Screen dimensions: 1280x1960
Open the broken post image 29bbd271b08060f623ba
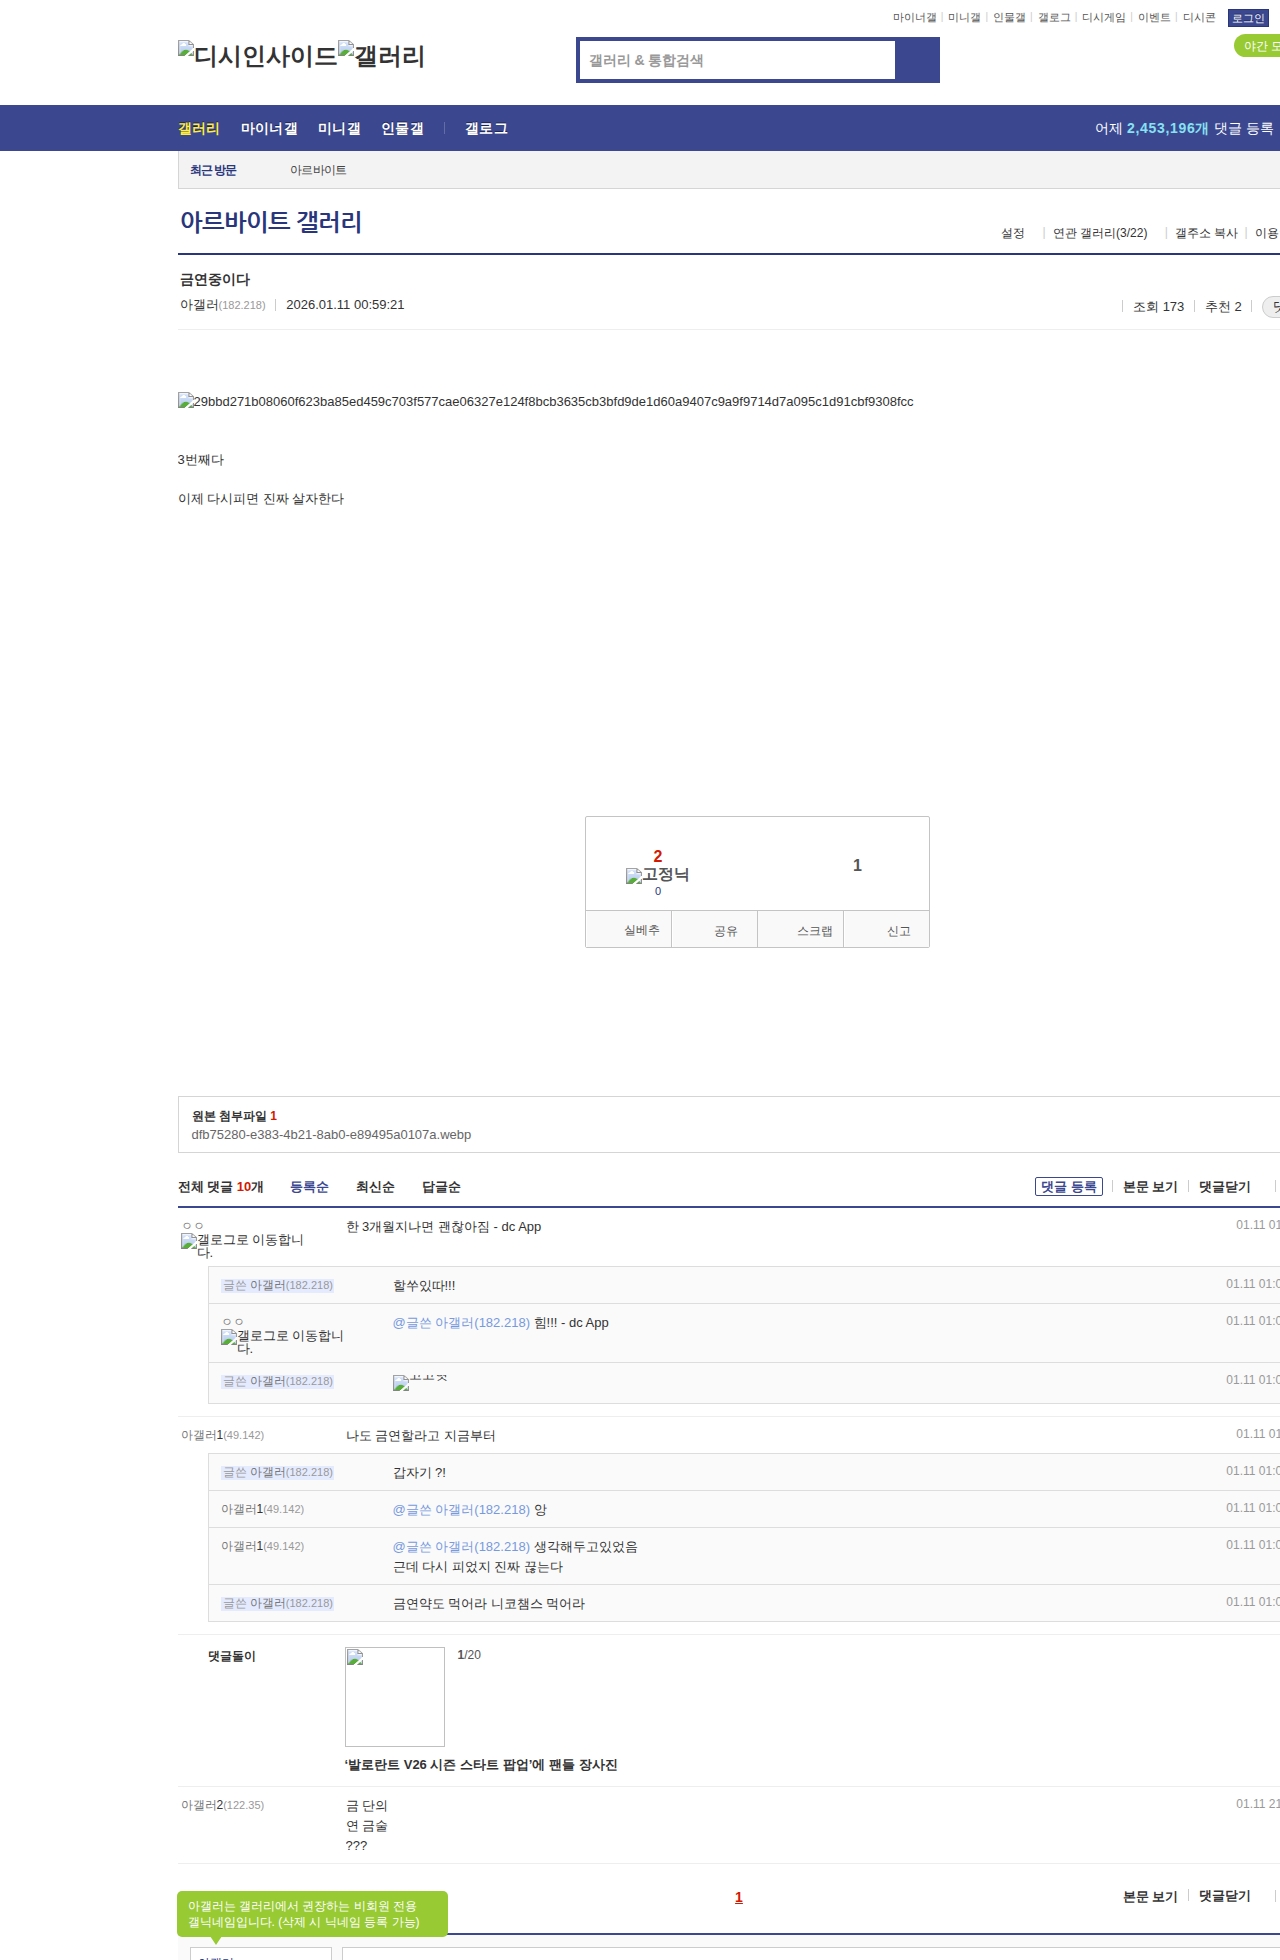point(546,401)
